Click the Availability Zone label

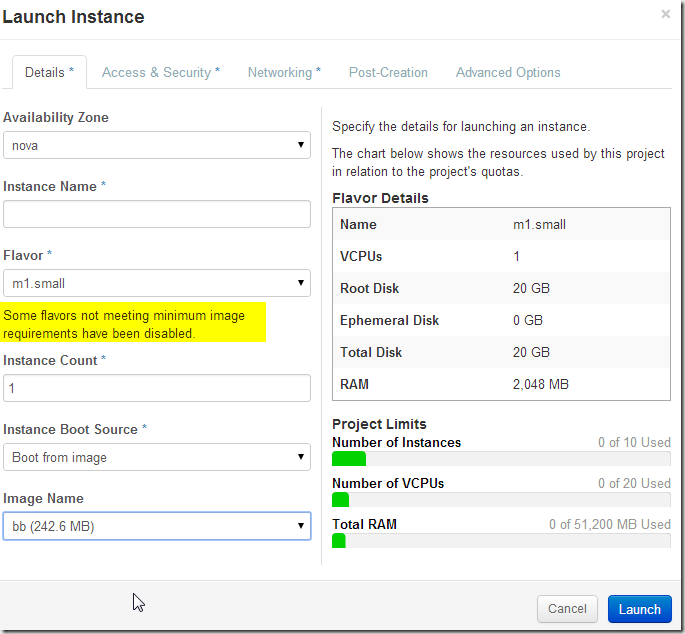[56, 117]
